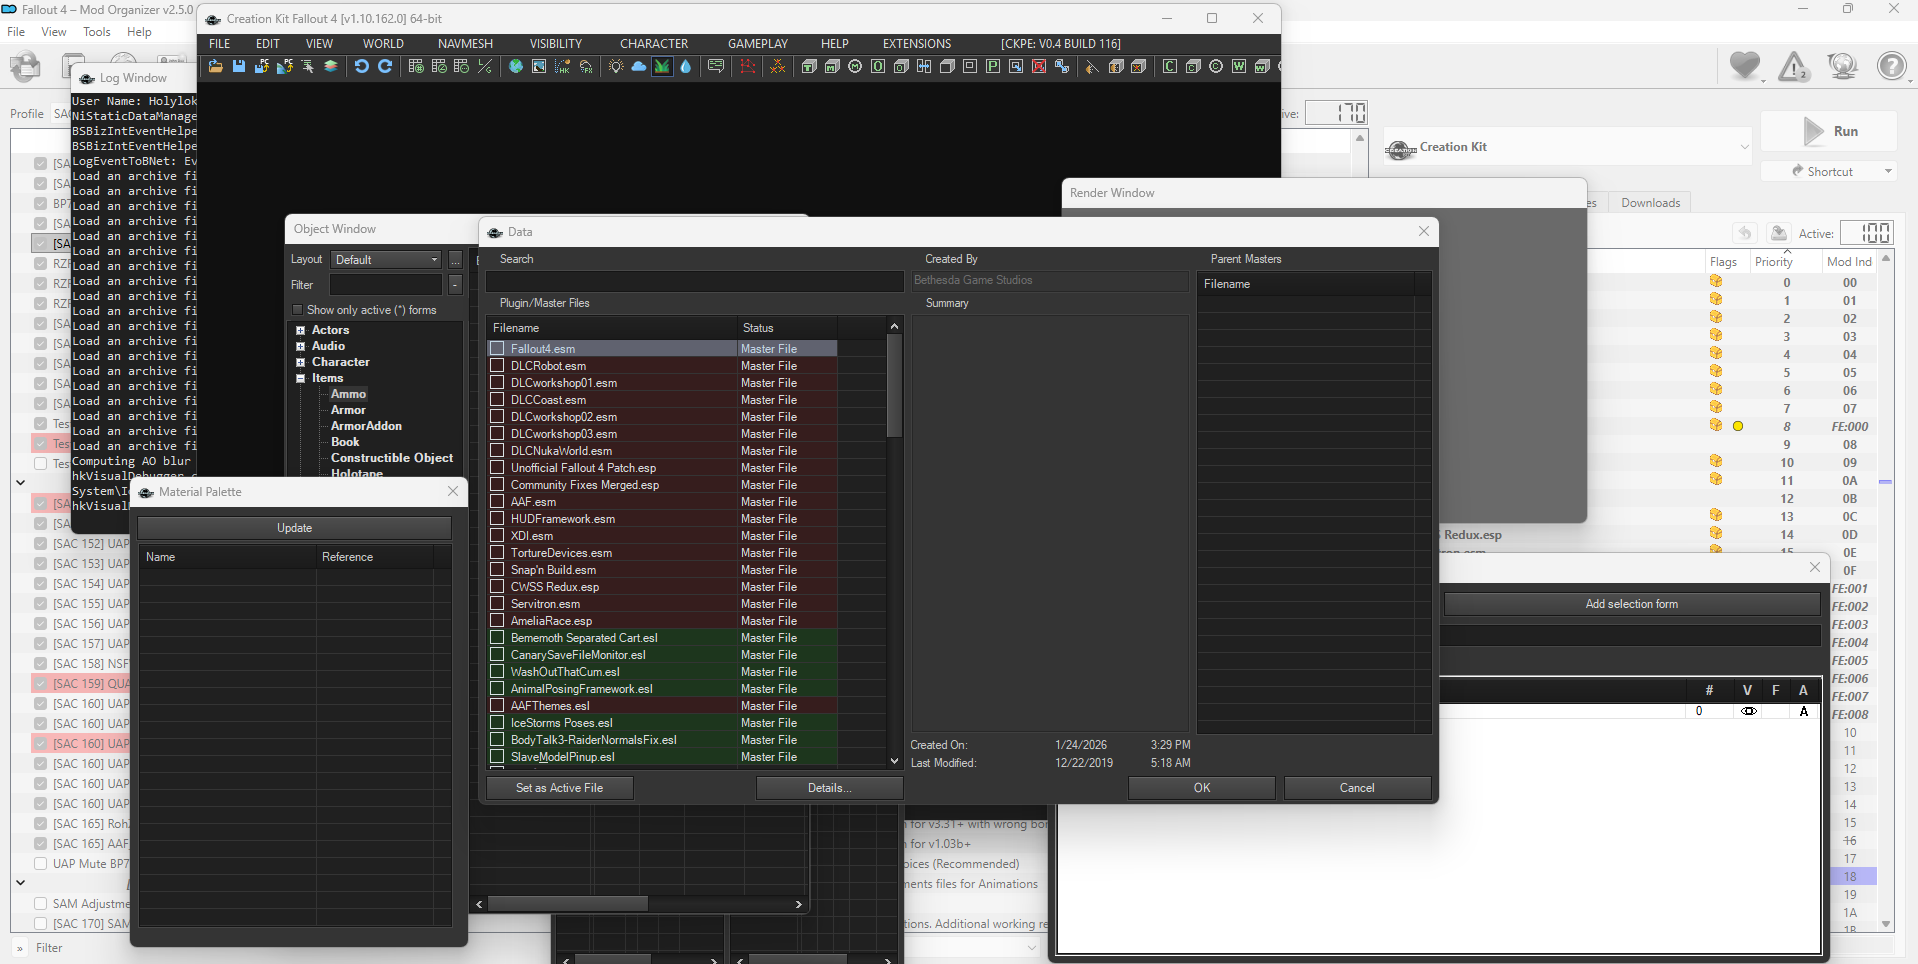Click the green P box icon
This screenshot has width=1918, height=964.
[993, 66]
